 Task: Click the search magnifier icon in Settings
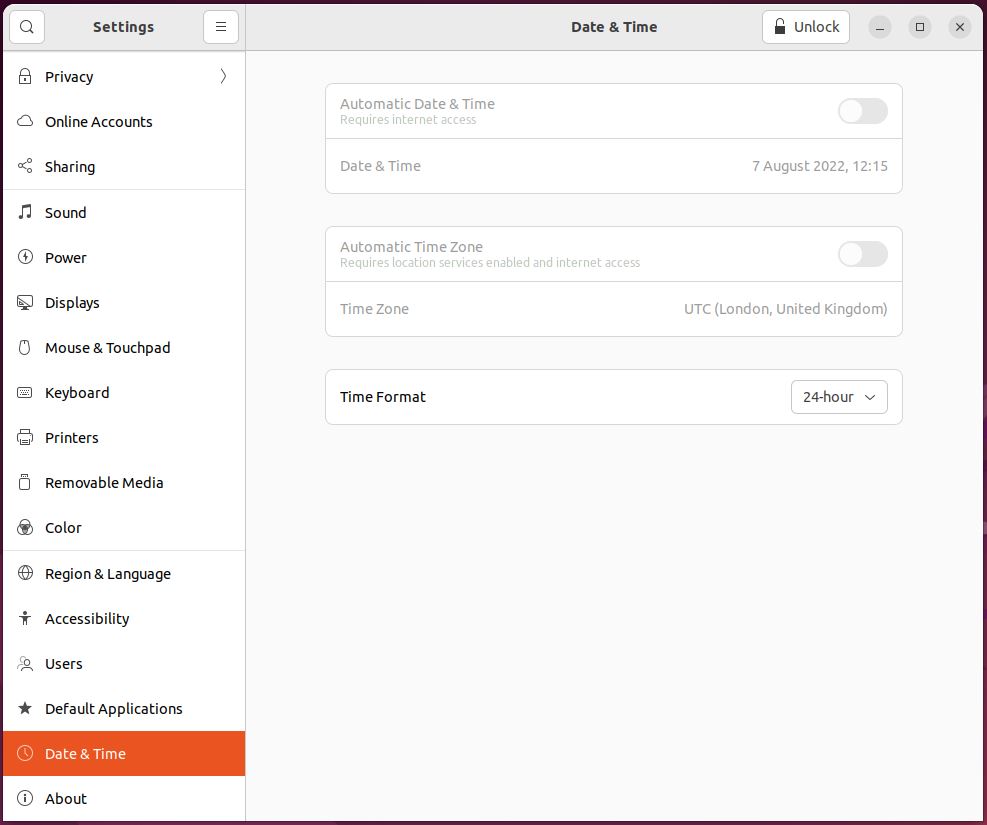click(x=27, y=27)
